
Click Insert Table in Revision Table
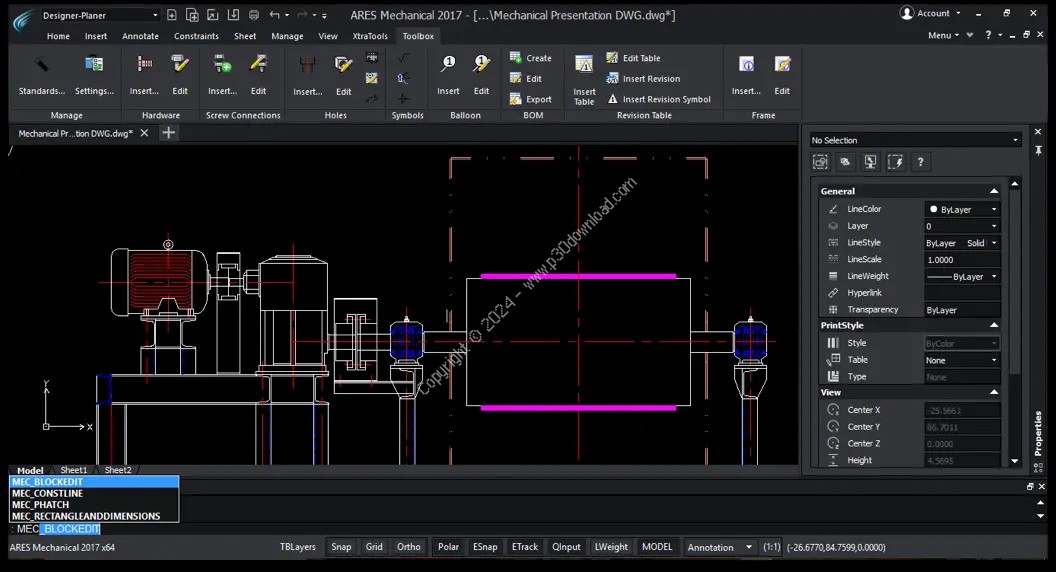click(584, 80)
